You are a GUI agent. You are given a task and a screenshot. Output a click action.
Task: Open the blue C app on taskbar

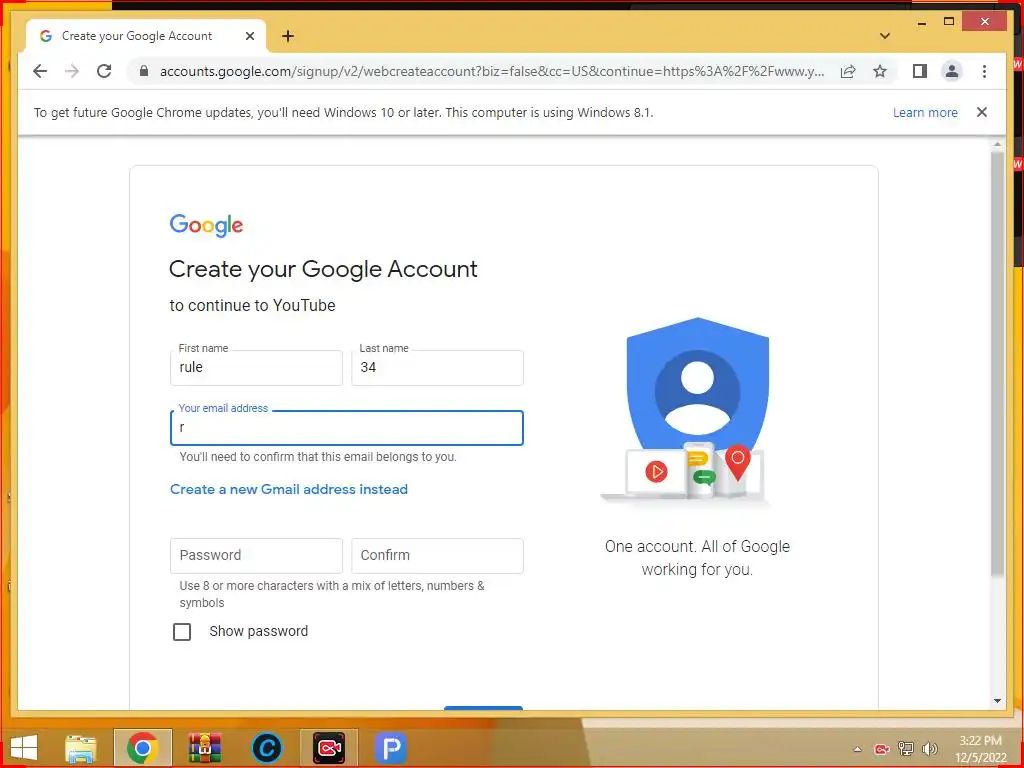point(266,748)
